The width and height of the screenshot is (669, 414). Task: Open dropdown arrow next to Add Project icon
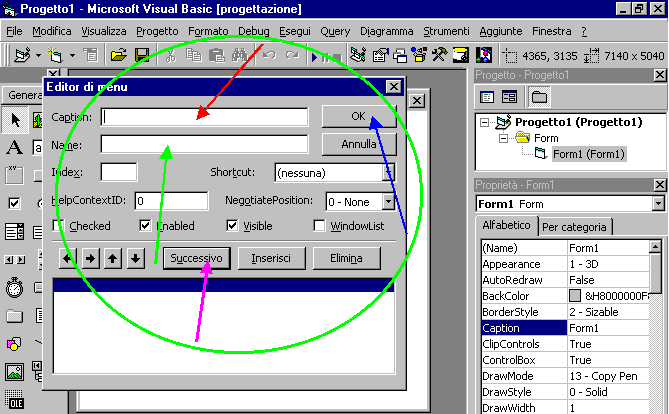(x=38, y=55)
